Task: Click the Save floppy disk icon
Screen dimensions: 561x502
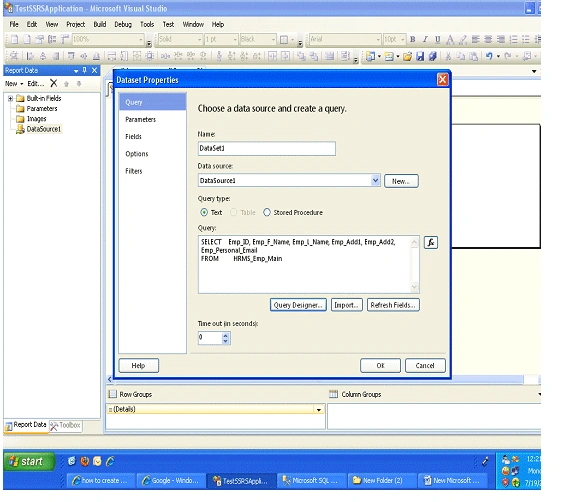Action: tap(420, 56)
